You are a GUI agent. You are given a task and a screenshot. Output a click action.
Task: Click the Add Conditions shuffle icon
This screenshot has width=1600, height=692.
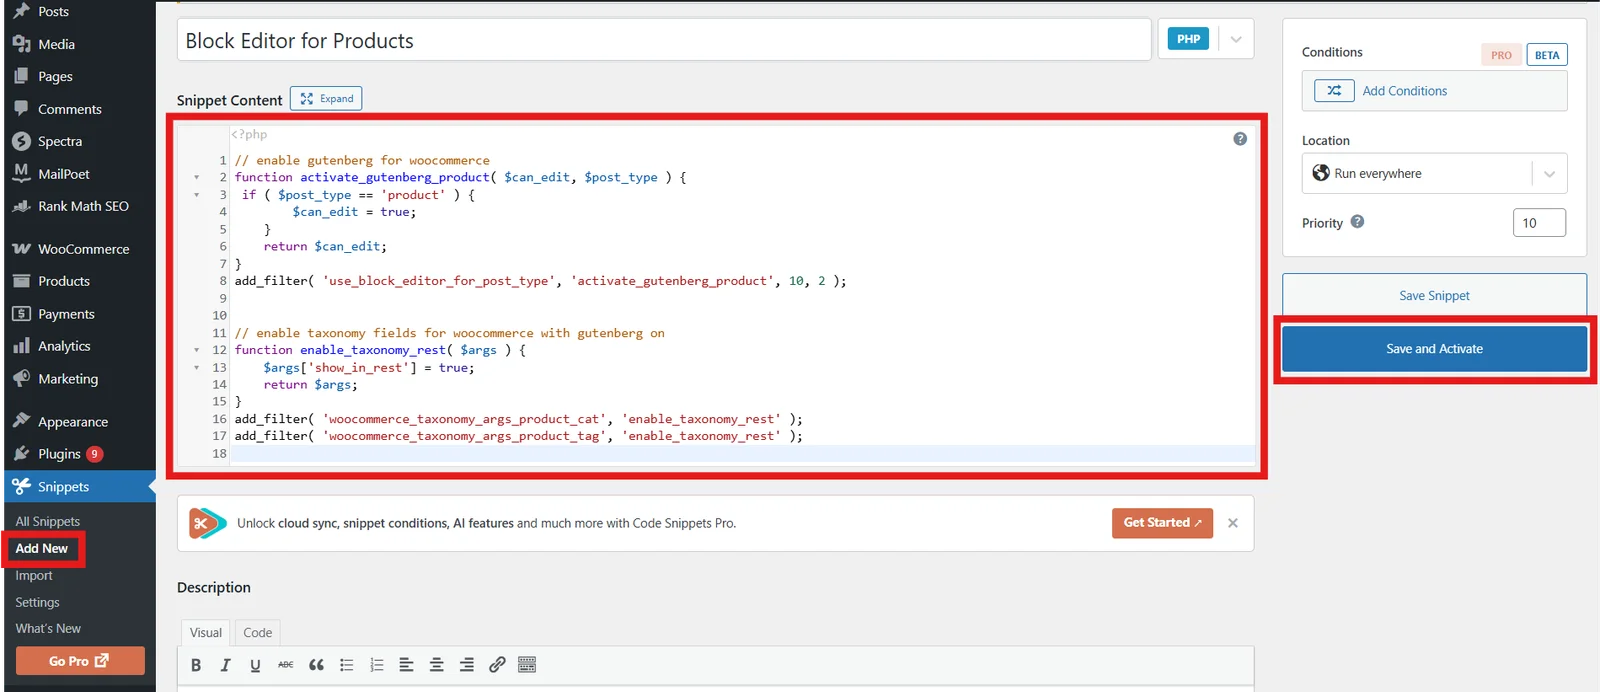click(x=1334, y=90)
